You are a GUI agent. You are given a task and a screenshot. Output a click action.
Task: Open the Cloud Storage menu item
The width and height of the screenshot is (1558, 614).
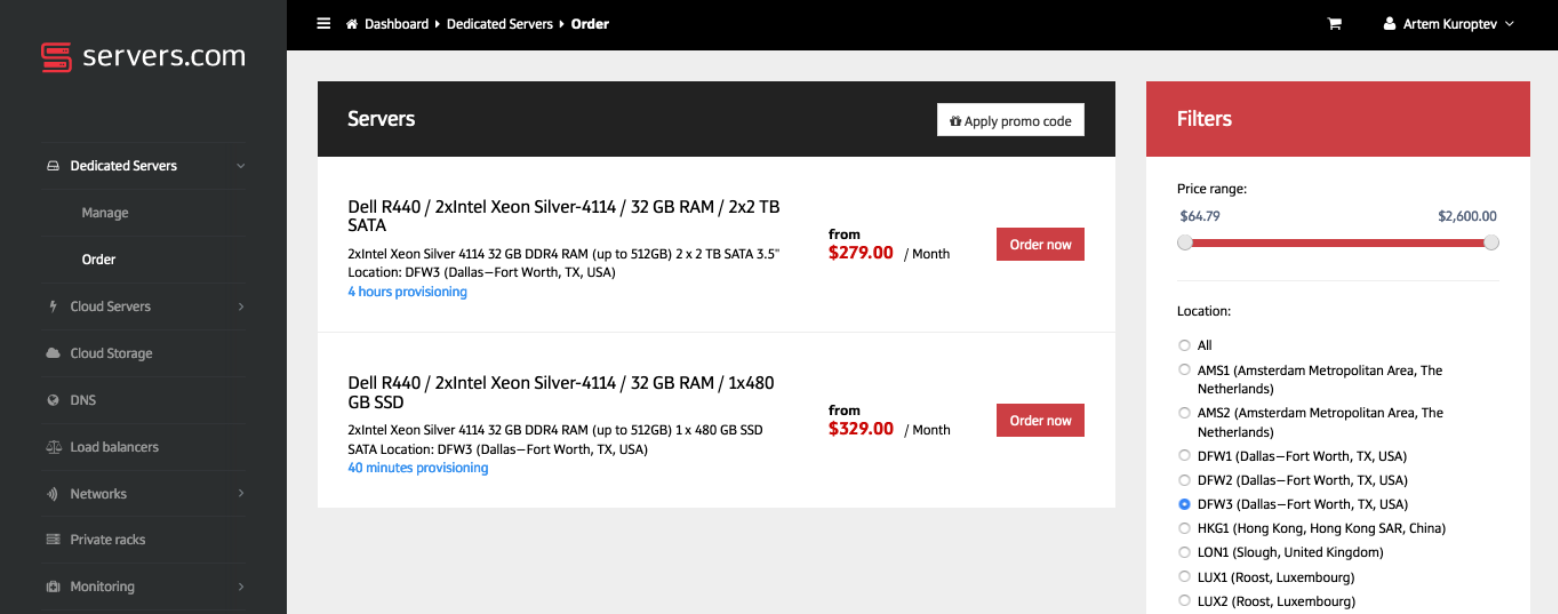tap(111, 353)
